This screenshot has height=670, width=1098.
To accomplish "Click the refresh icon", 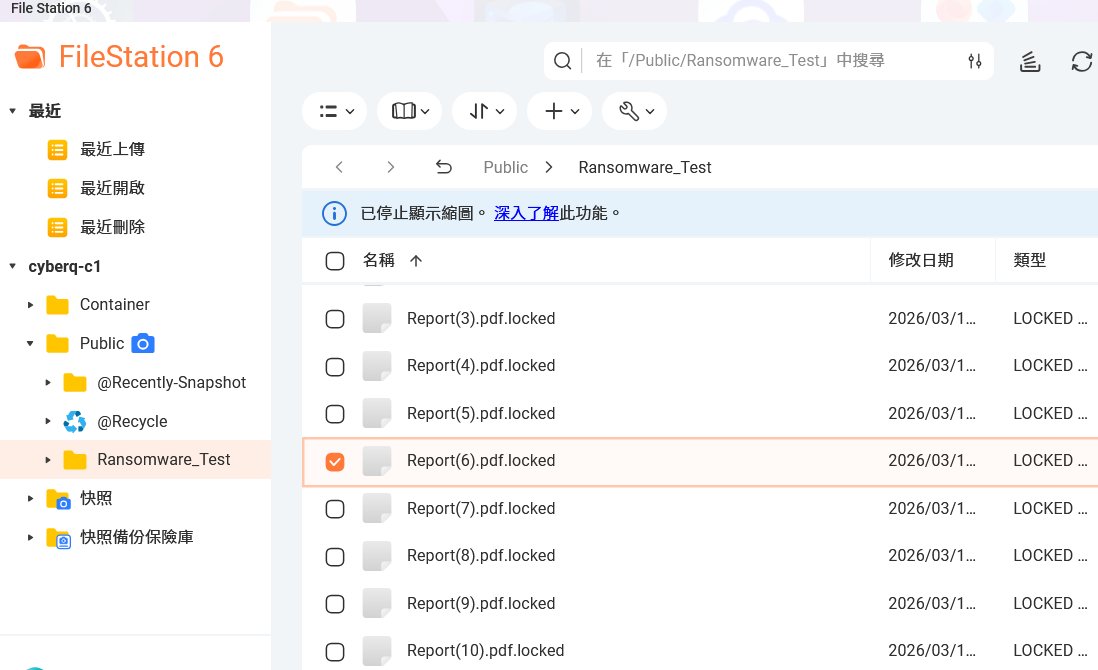I will [x=1081, y=61].
